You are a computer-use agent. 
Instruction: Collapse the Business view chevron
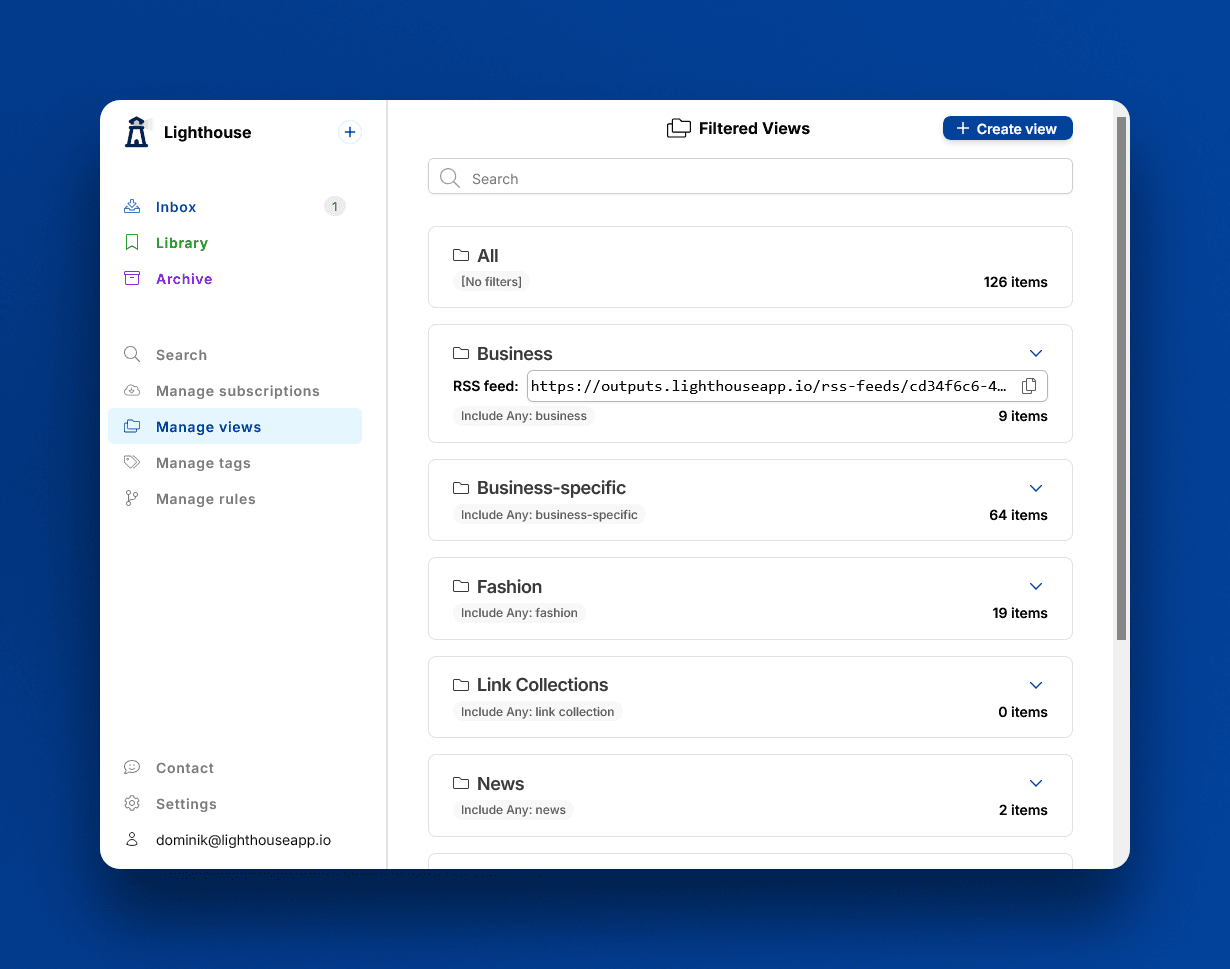click(x=1036, y=353)
